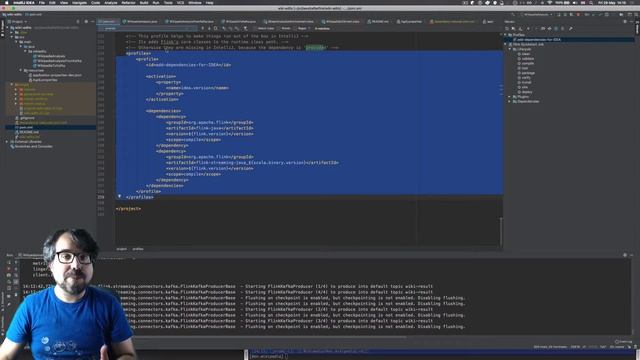Viewport: 640px width, 360px height.
Task: Collapse Lifecycle node in Maven panel
Action: pos(510,49)
